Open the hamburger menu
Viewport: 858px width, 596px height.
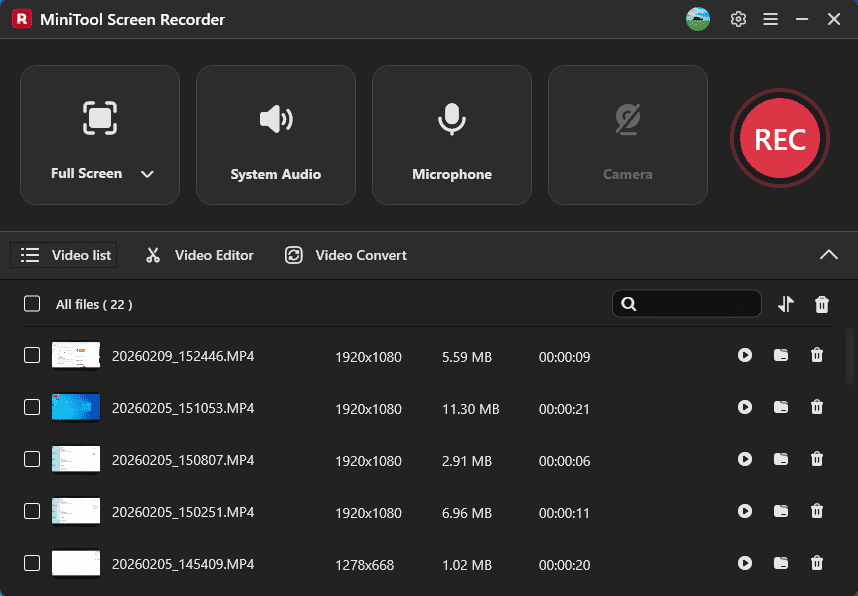pyautogui.click(x=770, y=18)
